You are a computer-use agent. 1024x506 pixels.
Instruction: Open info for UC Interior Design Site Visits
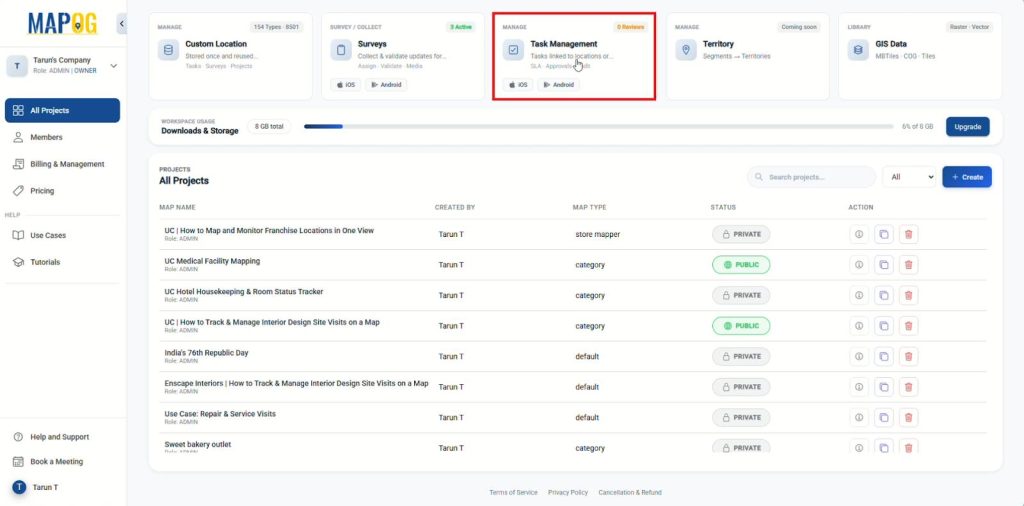pyautogui.click(x=859, y=326)
